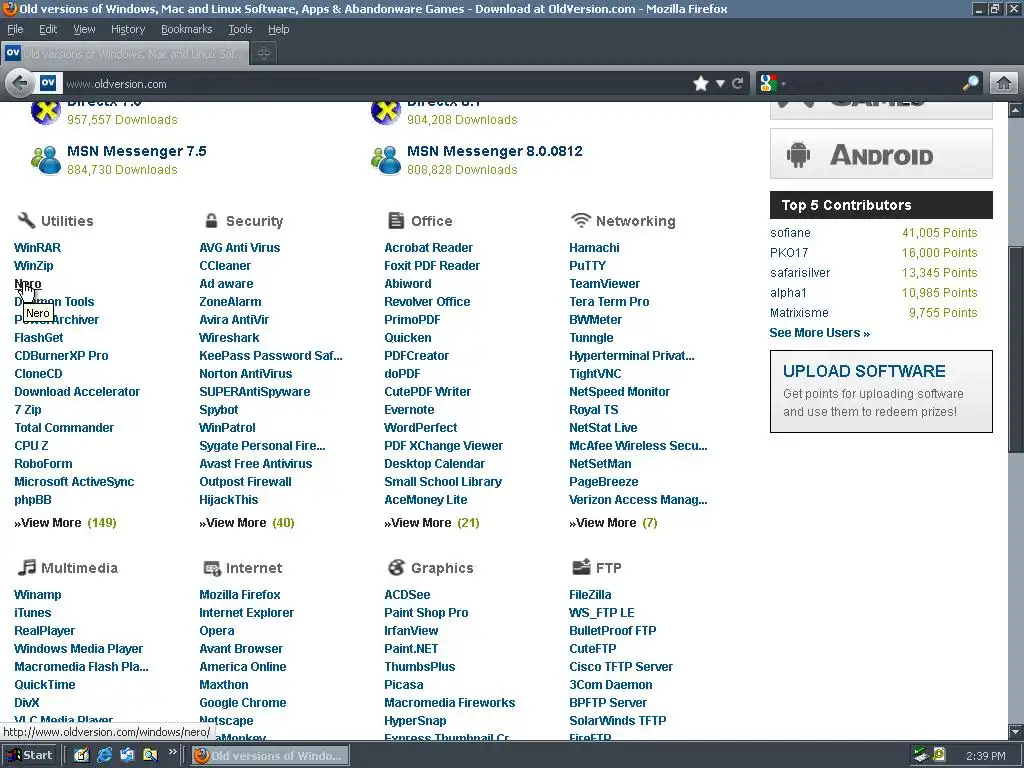Expand quick launch overflow chevron
The height and width of the screenshot is (768, 1024).
pyautogui.click(x=172, y=752)
